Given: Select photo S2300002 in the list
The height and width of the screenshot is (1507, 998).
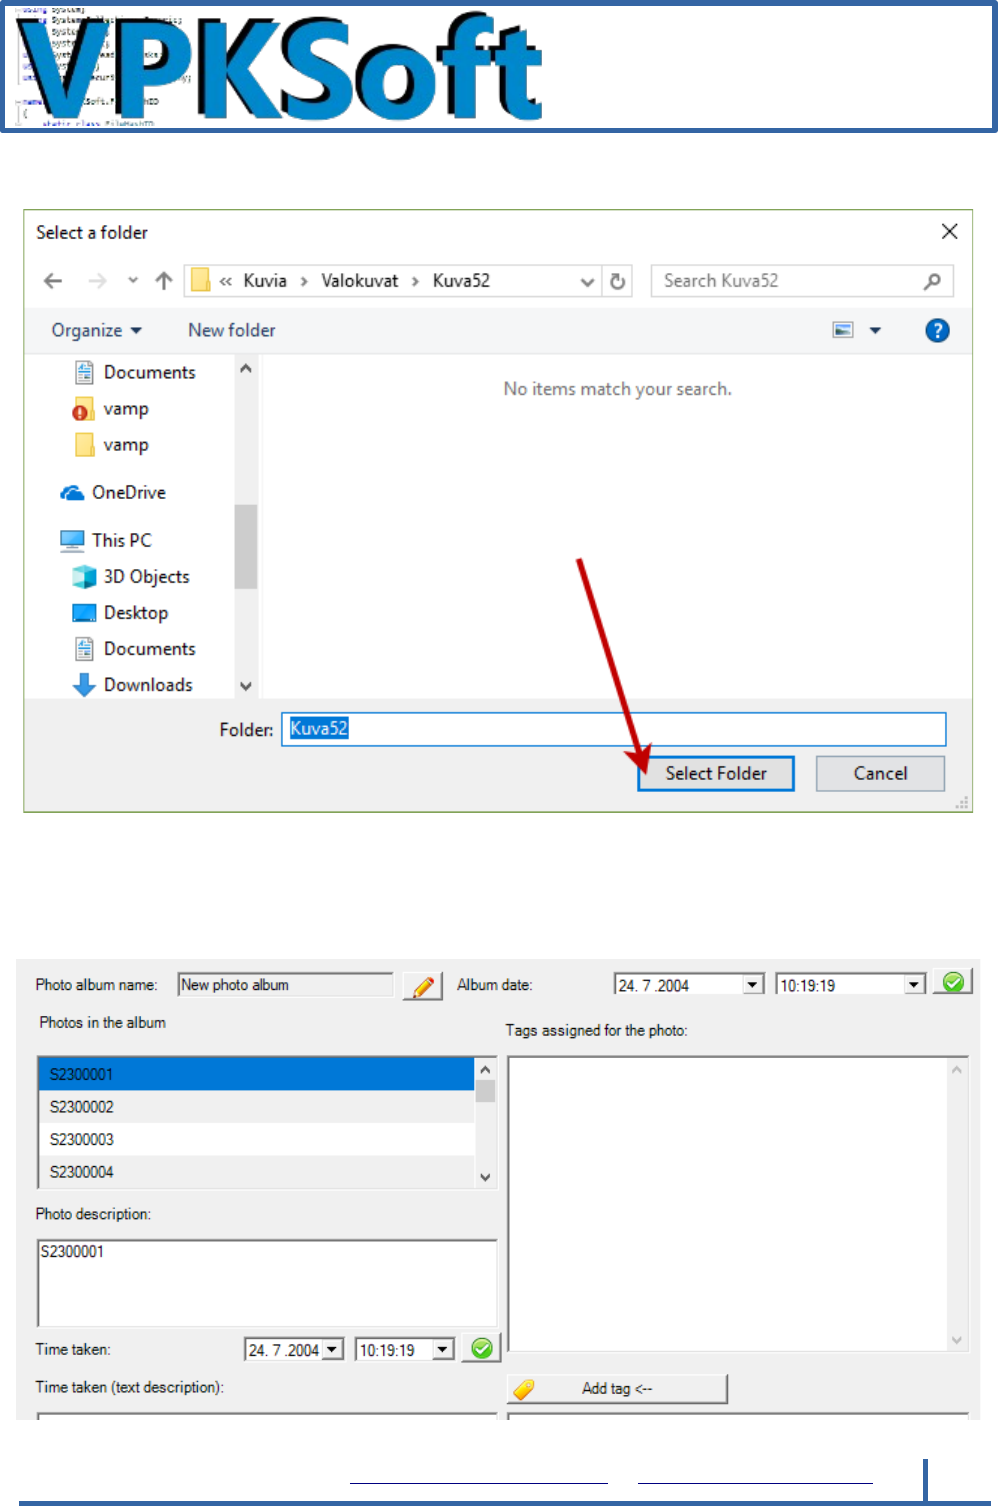Looking at the screenshot, I should [256, 1107].
